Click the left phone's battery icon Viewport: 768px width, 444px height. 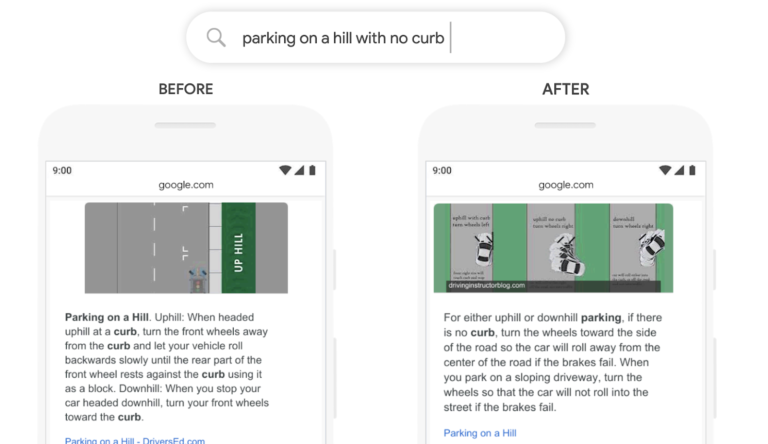[312, 170]
